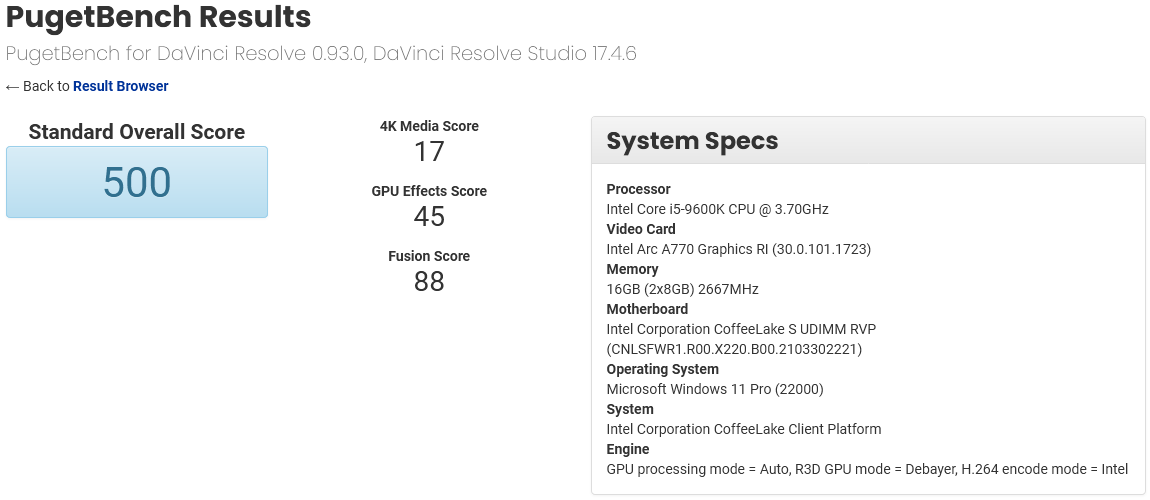Click the Video Card label
Viewport: 1150px width, 500px height.
point(641,229)
